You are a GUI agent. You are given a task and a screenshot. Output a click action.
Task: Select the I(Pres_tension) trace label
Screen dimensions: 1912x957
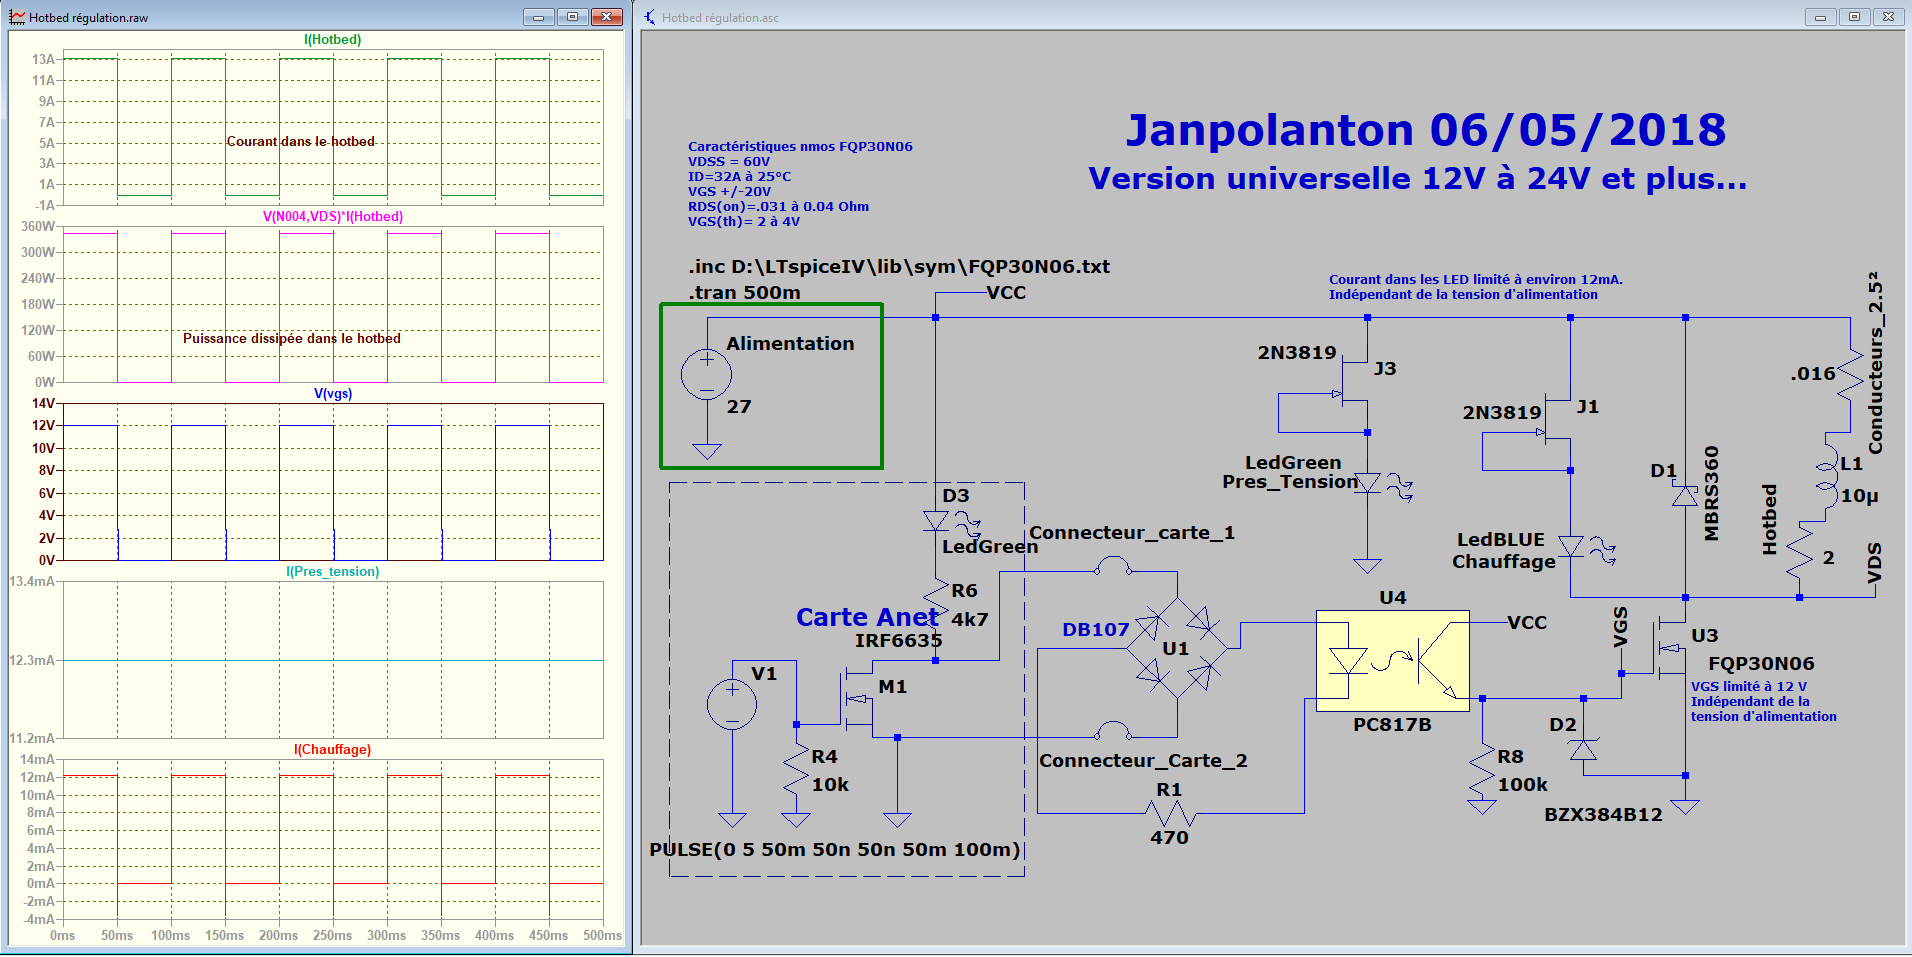(333, 572)
